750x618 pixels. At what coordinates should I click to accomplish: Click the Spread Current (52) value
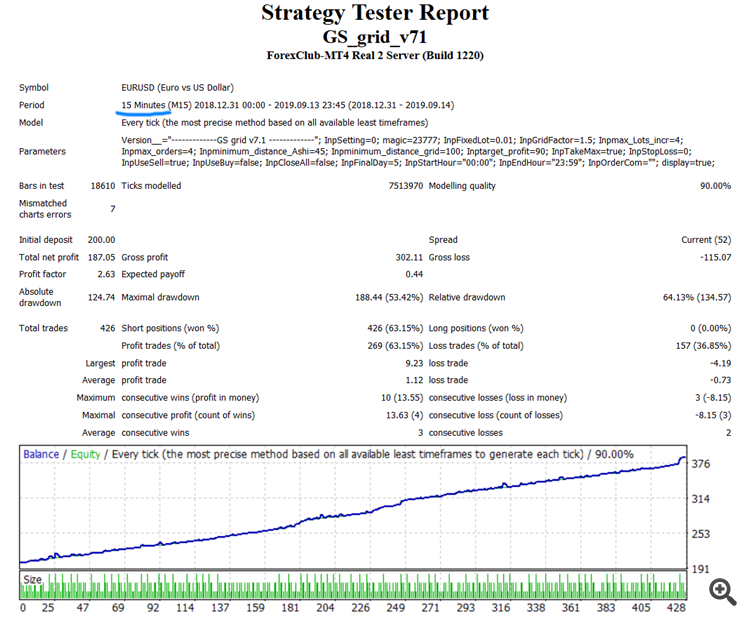[706, 240]
